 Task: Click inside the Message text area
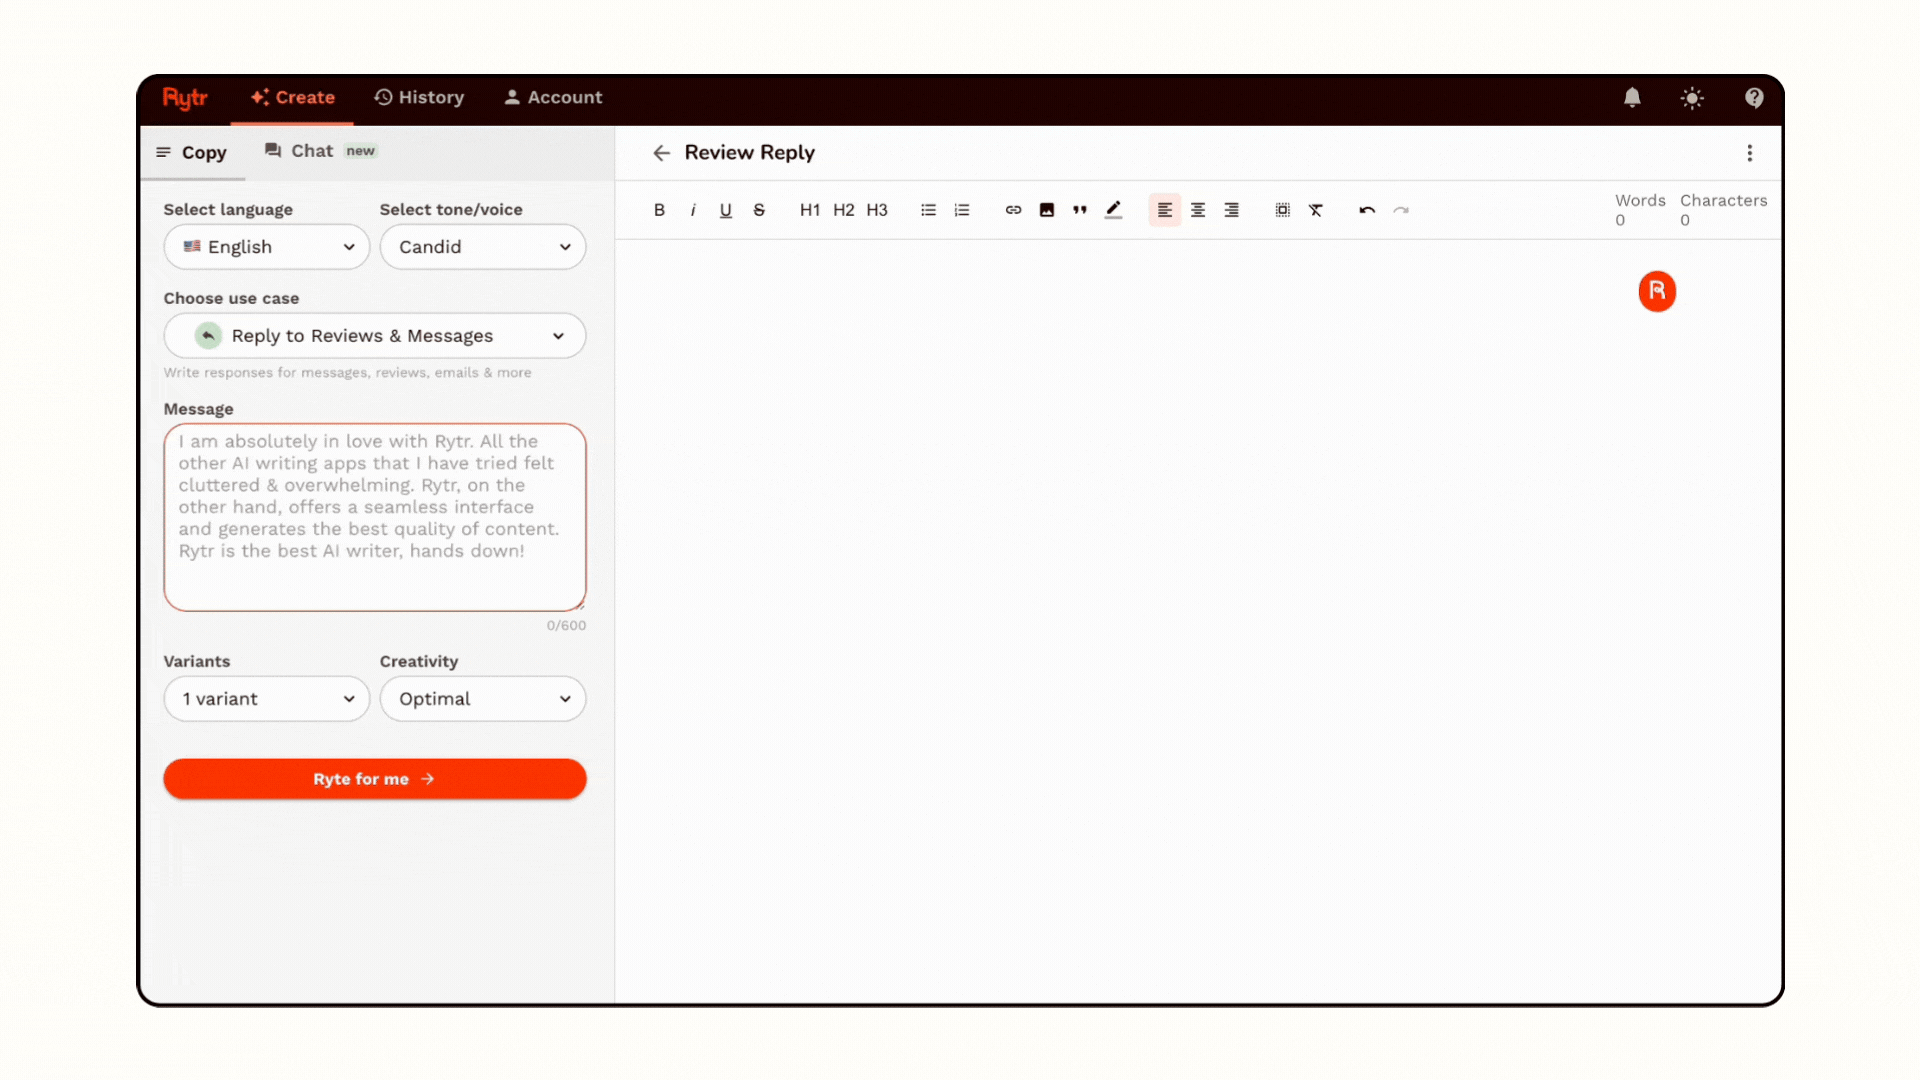[x=374, y=517]
